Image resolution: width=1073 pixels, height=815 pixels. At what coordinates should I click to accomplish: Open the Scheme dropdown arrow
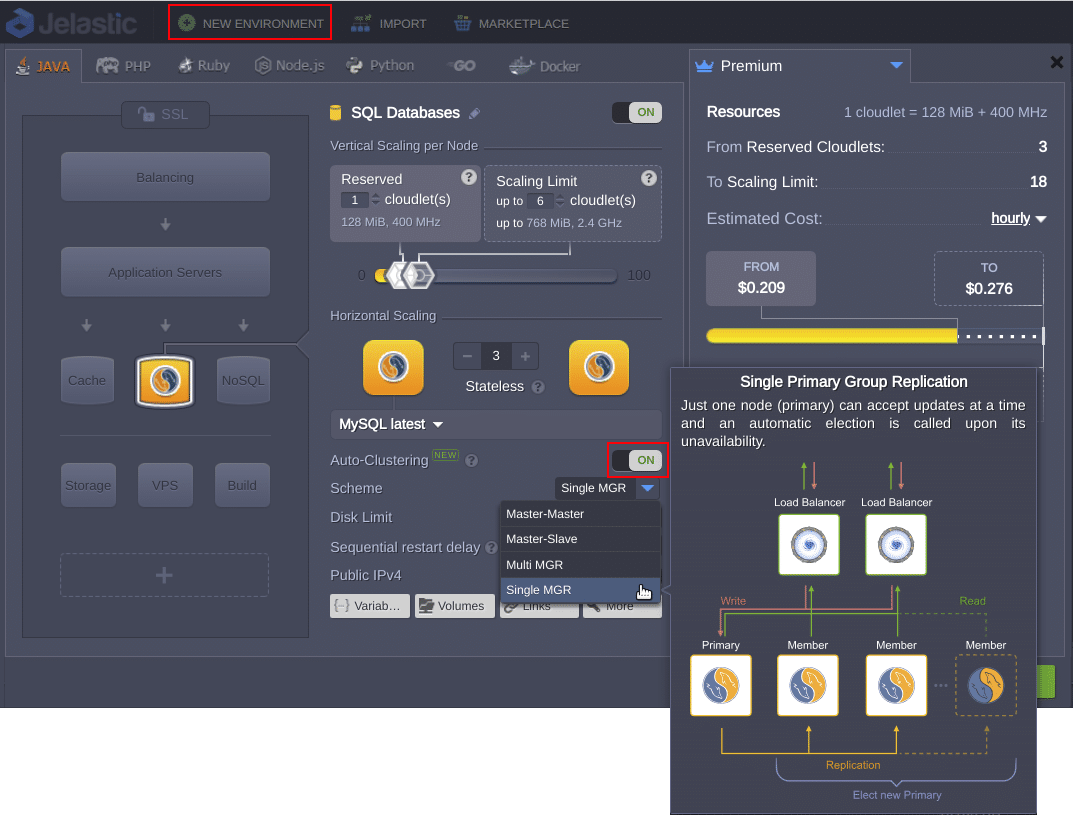click(647, 488)
